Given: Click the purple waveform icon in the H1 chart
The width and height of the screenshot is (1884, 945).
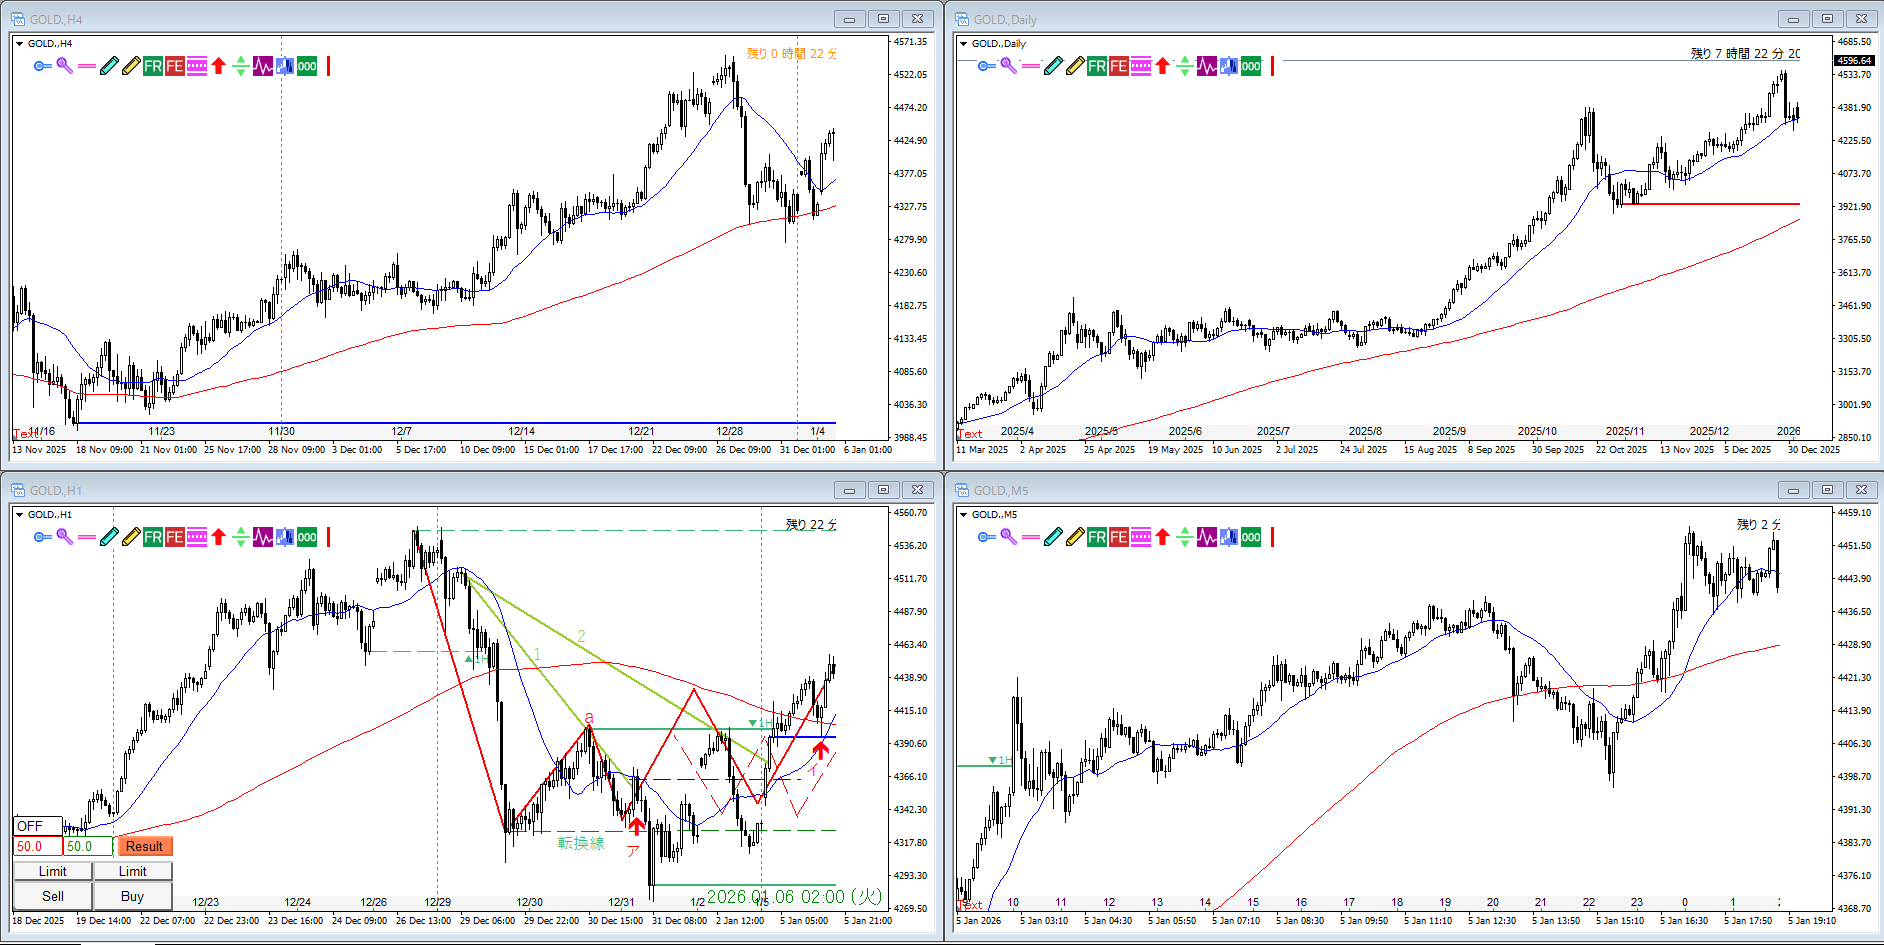Looking at the screenshot, I should click(262, 537).
